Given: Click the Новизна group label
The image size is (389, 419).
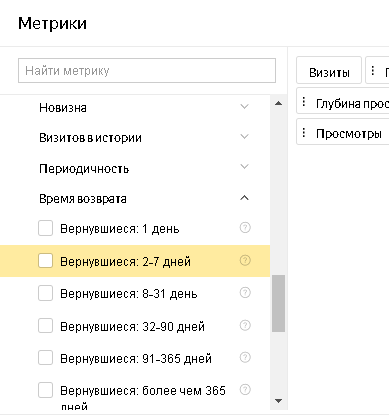Looking at the screenshot, I should [x=63, y=108].
